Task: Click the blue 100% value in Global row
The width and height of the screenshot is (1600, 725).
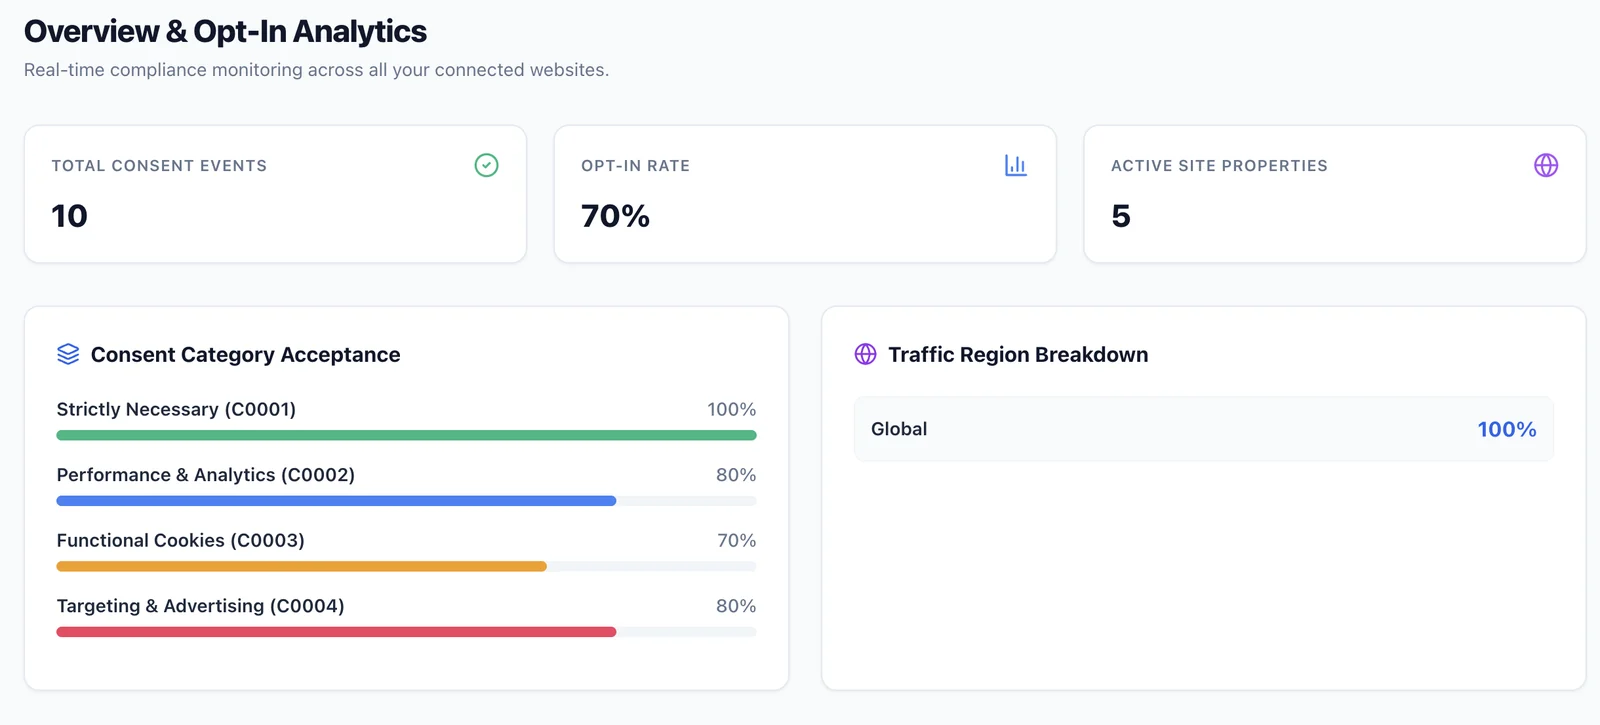Action: [x=1507, y=429]
